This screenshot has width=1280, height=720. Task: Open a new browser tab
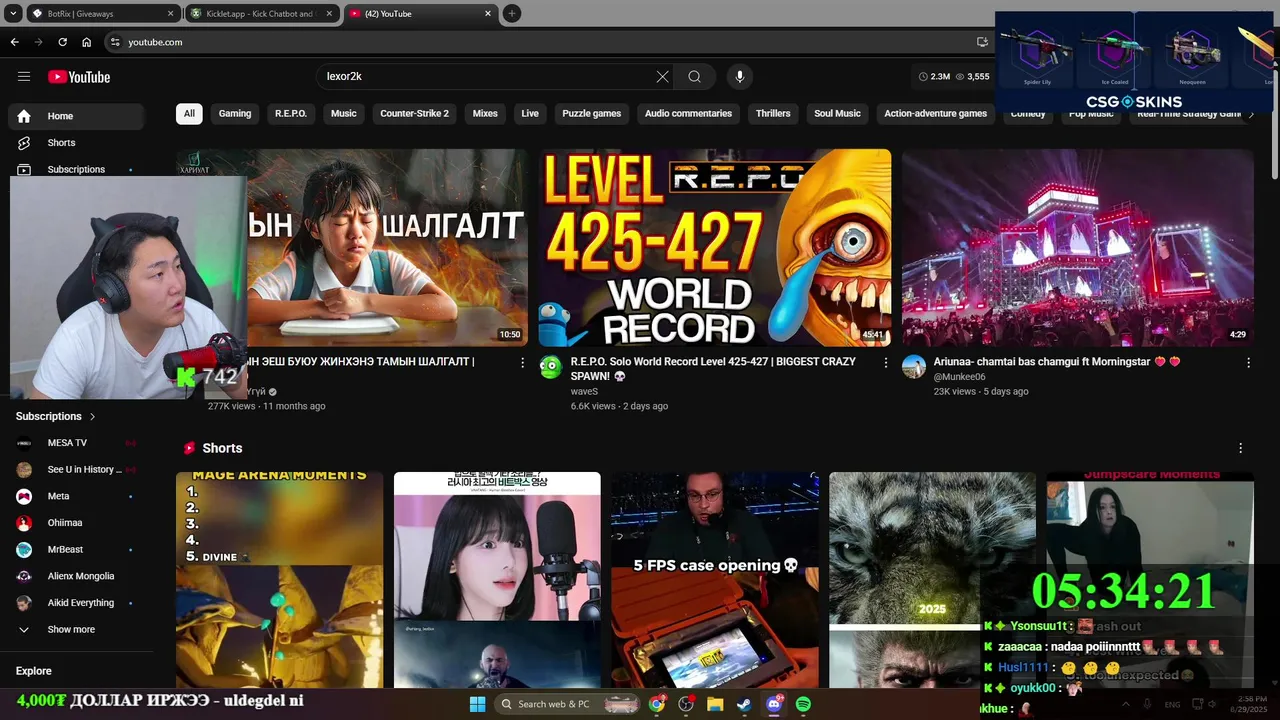pos(512,13)
